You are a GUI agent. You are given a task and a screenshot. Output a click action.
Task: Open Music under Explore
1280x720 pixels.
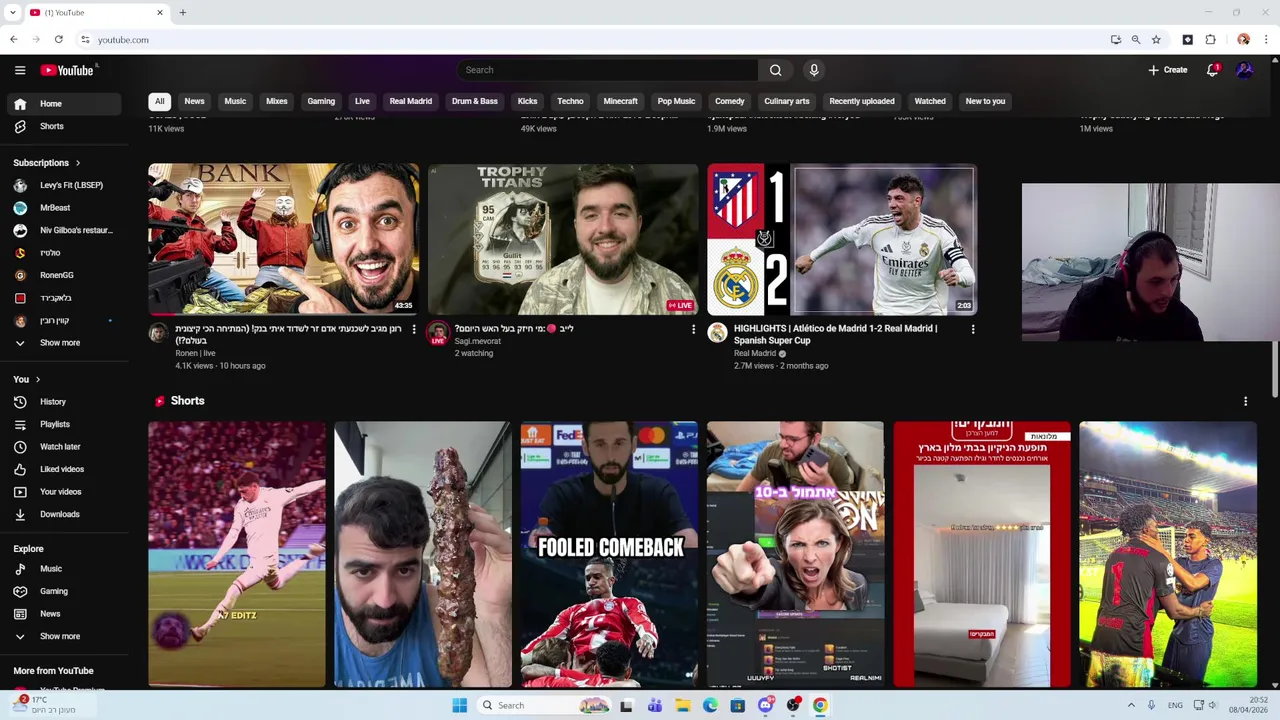64,569
